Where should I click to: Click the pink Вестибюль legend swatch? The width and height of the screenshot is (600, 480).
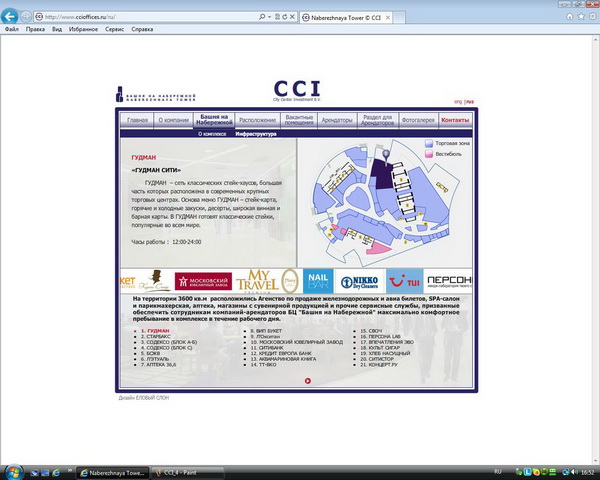429,154
